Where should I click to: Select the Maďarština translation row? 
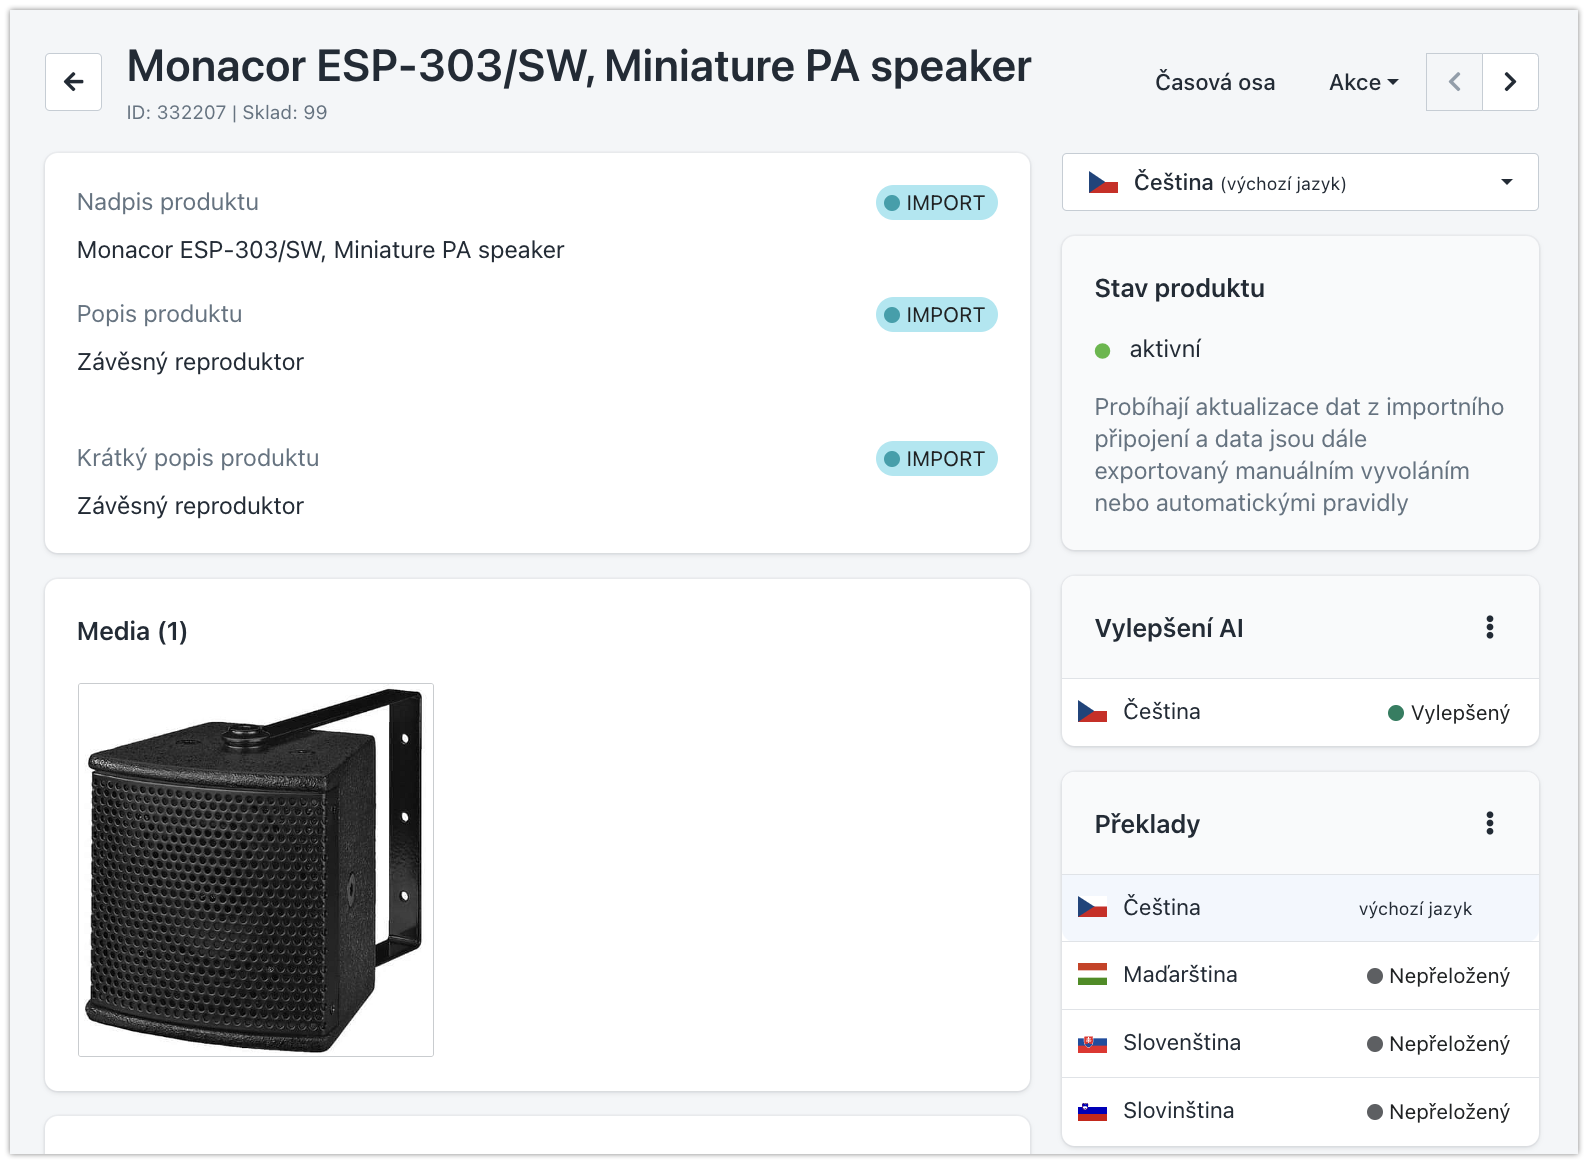[x=1300, y=975]
